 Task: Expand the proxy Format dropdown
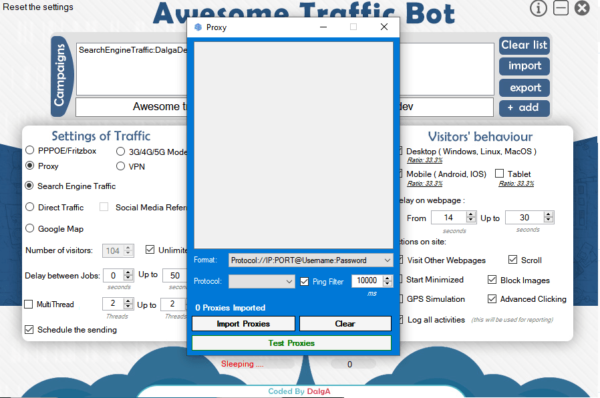311,260
